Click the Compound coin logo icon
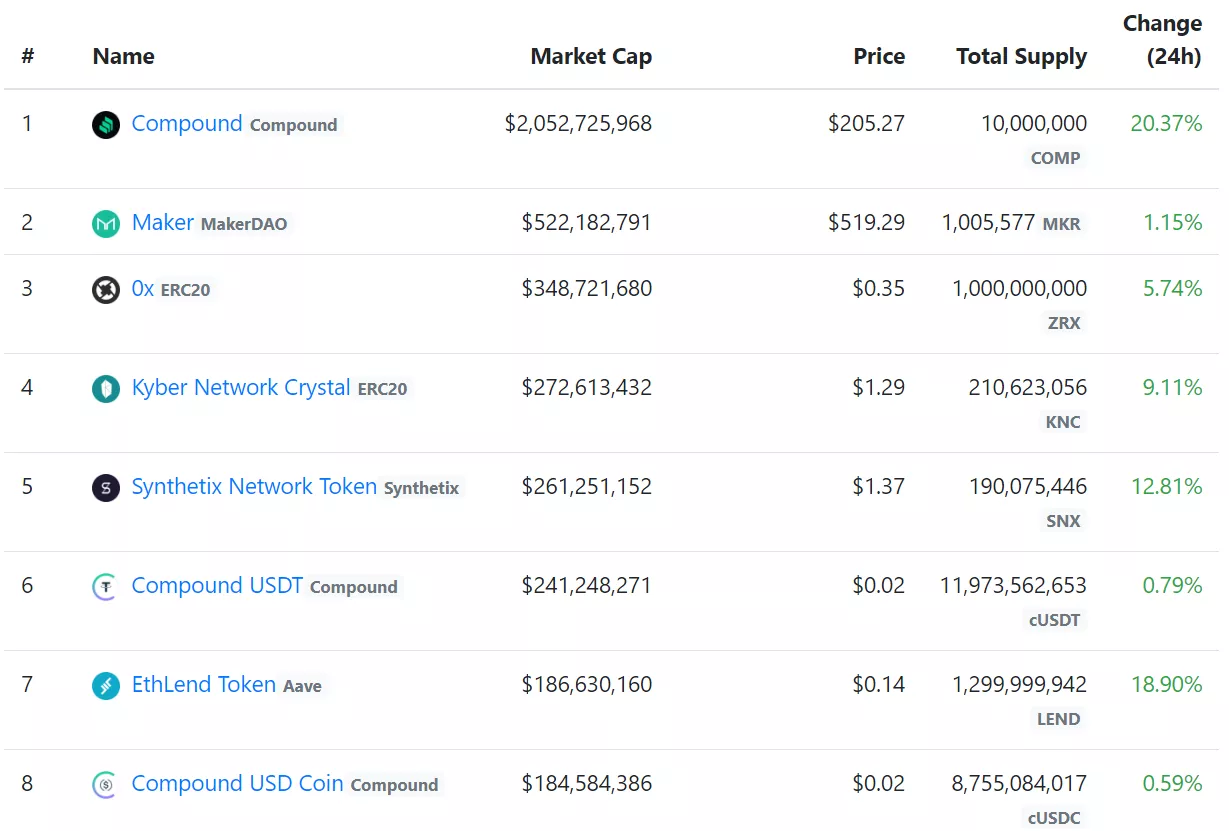The width and height of the screenshot is (1229, 831). point(106,125)
